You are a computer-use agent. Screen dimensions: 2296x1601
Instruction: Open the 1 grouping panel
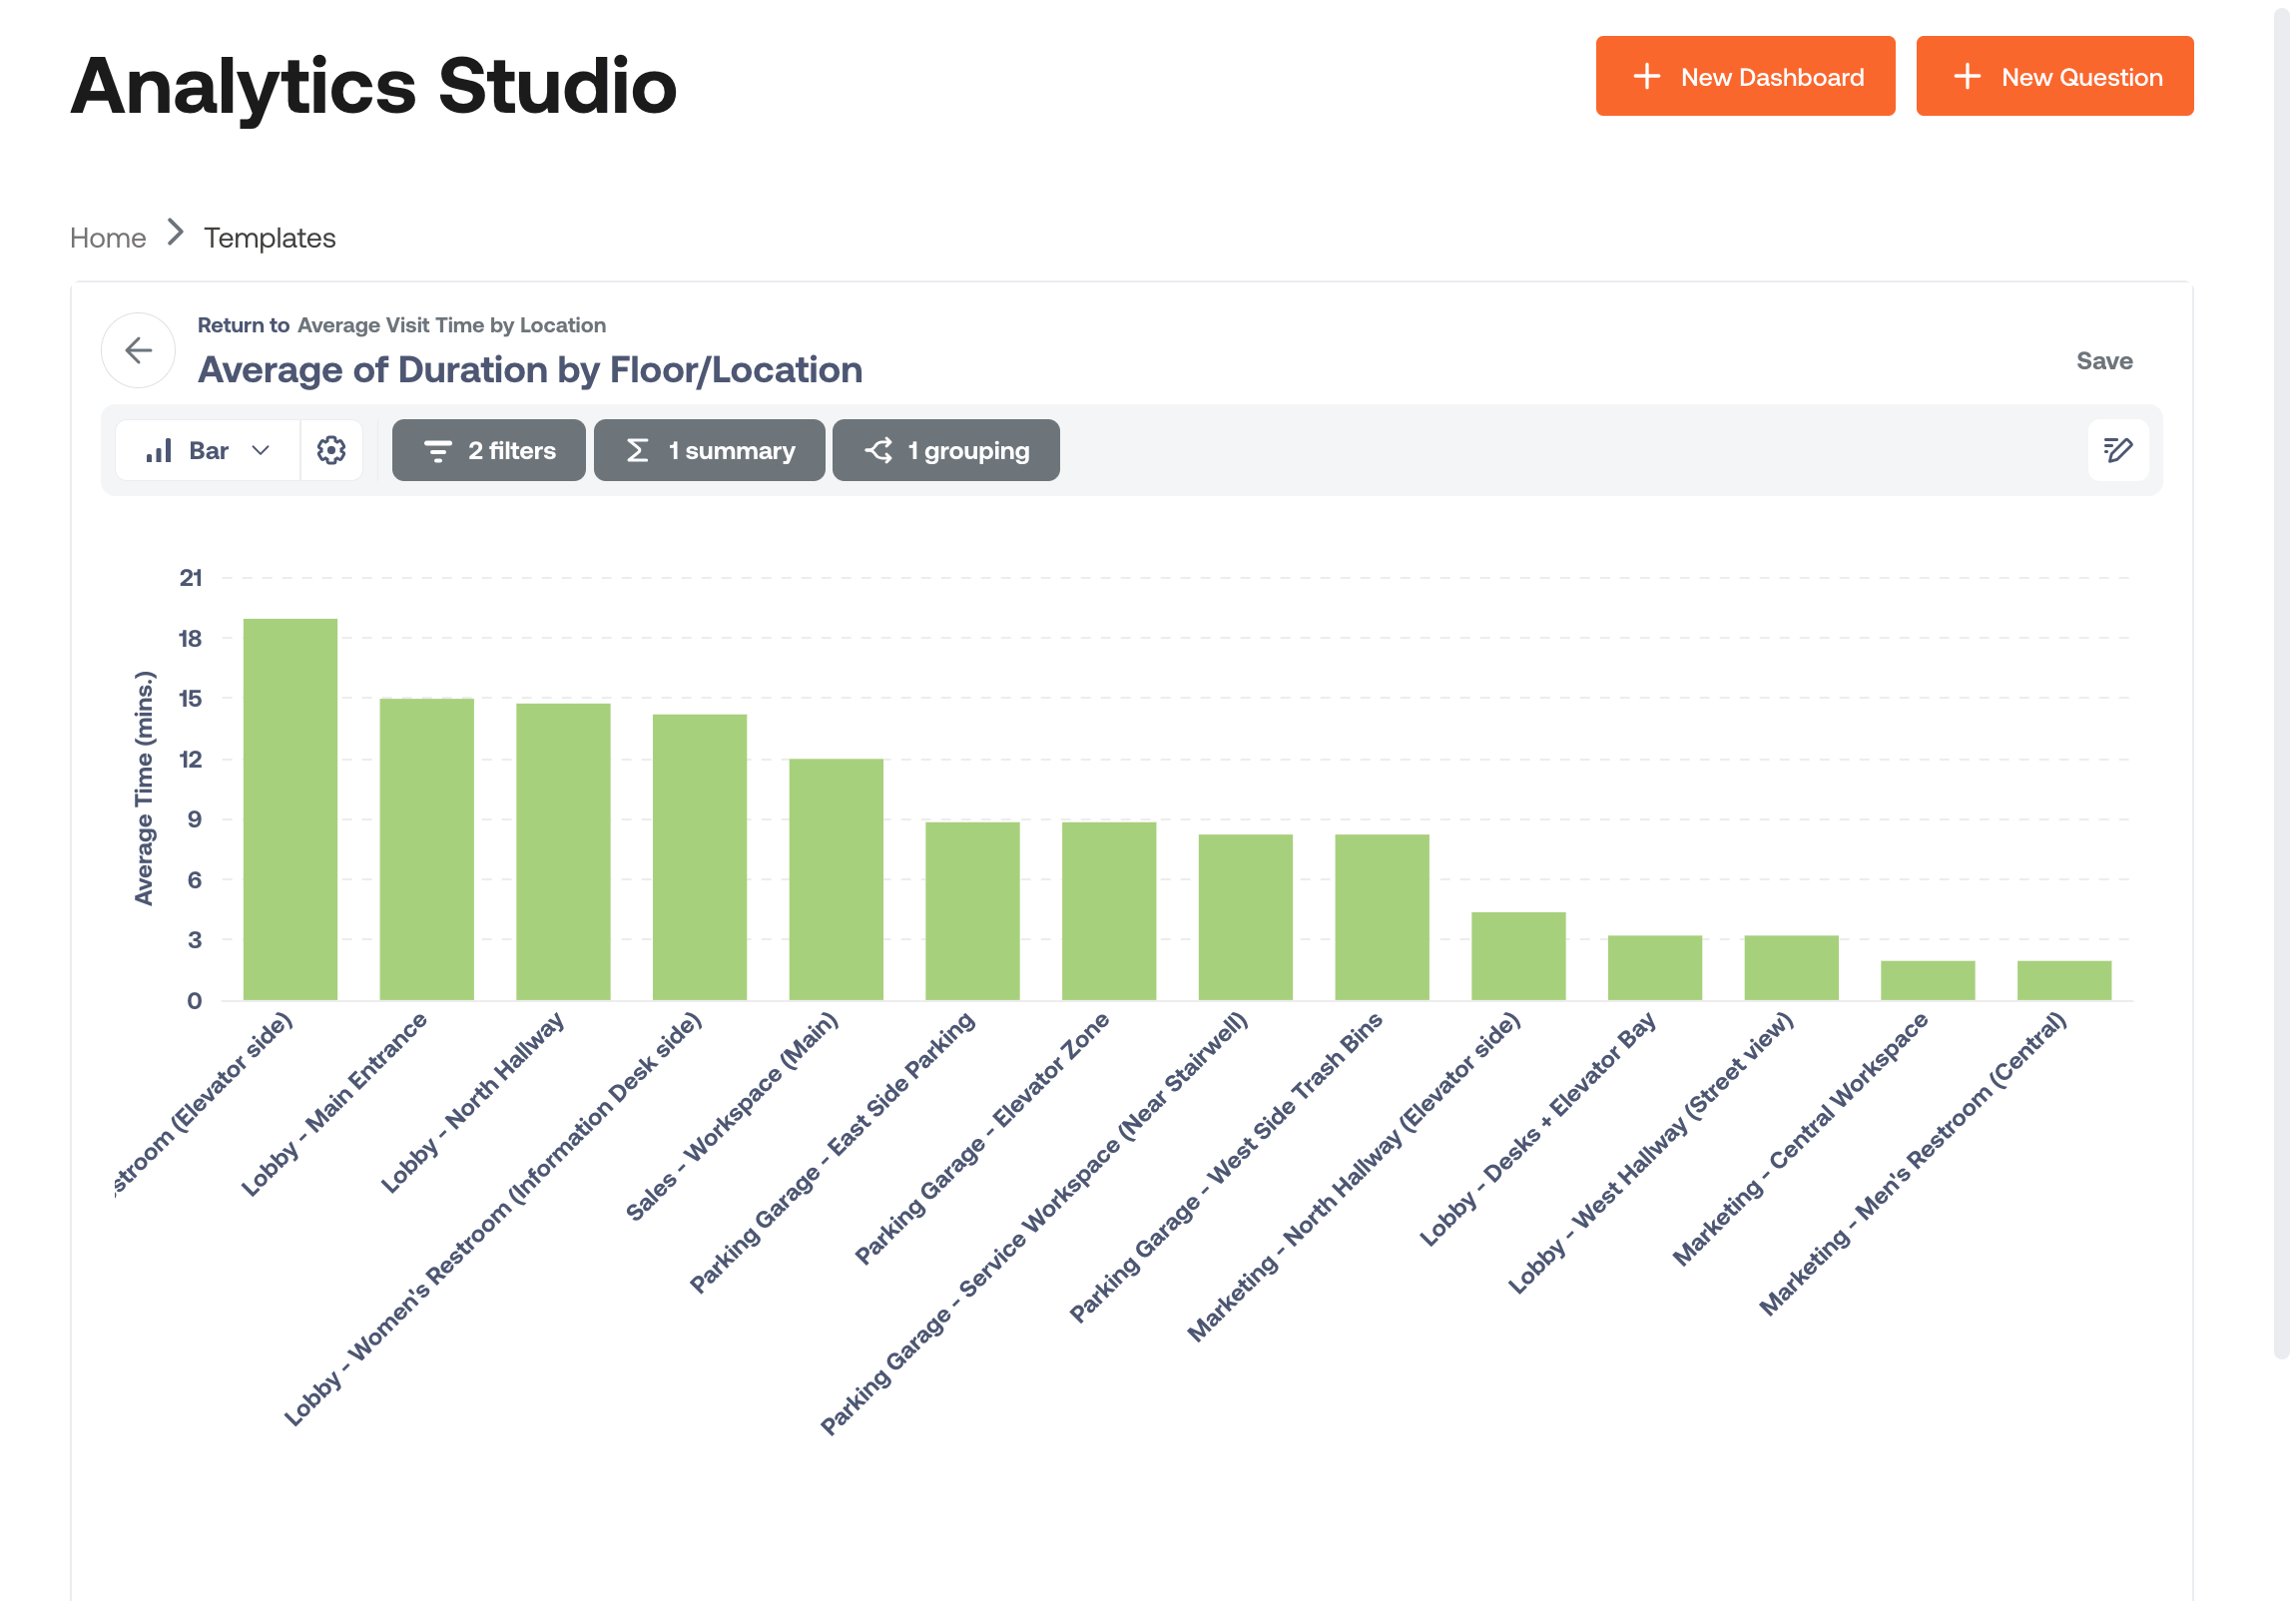tap(945, 450)
